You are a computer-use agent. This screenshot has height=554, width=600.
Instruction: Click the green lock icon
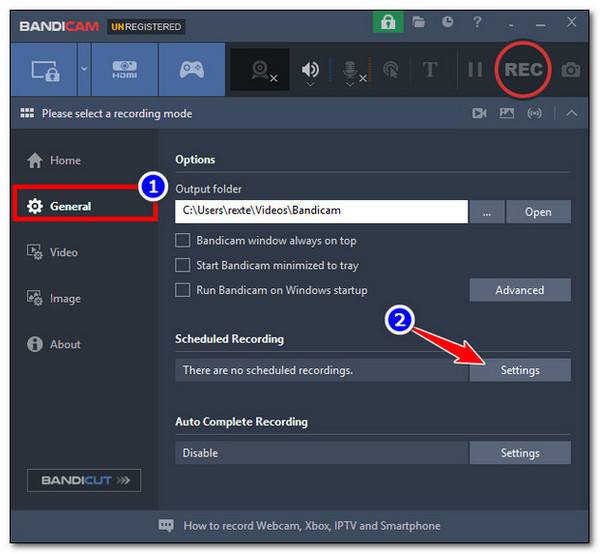point(388,22)
